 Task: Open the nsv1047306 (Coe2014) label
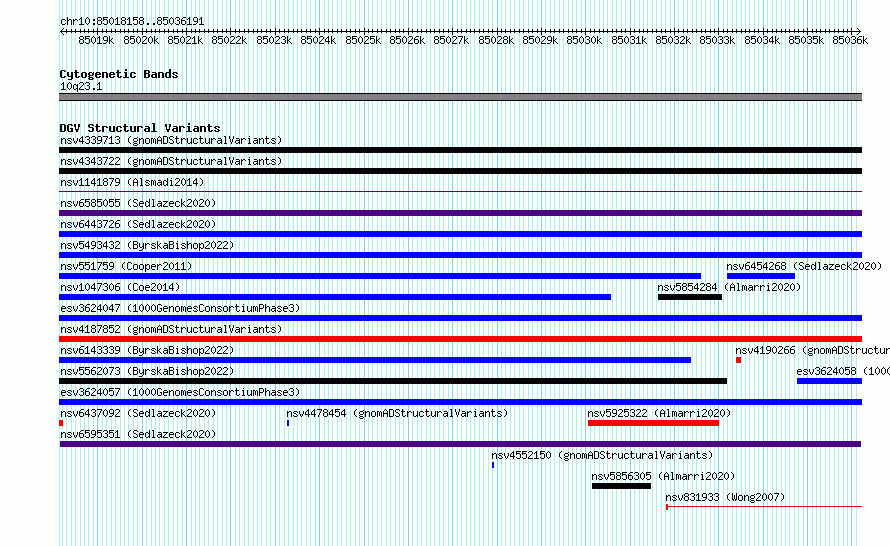120,287
